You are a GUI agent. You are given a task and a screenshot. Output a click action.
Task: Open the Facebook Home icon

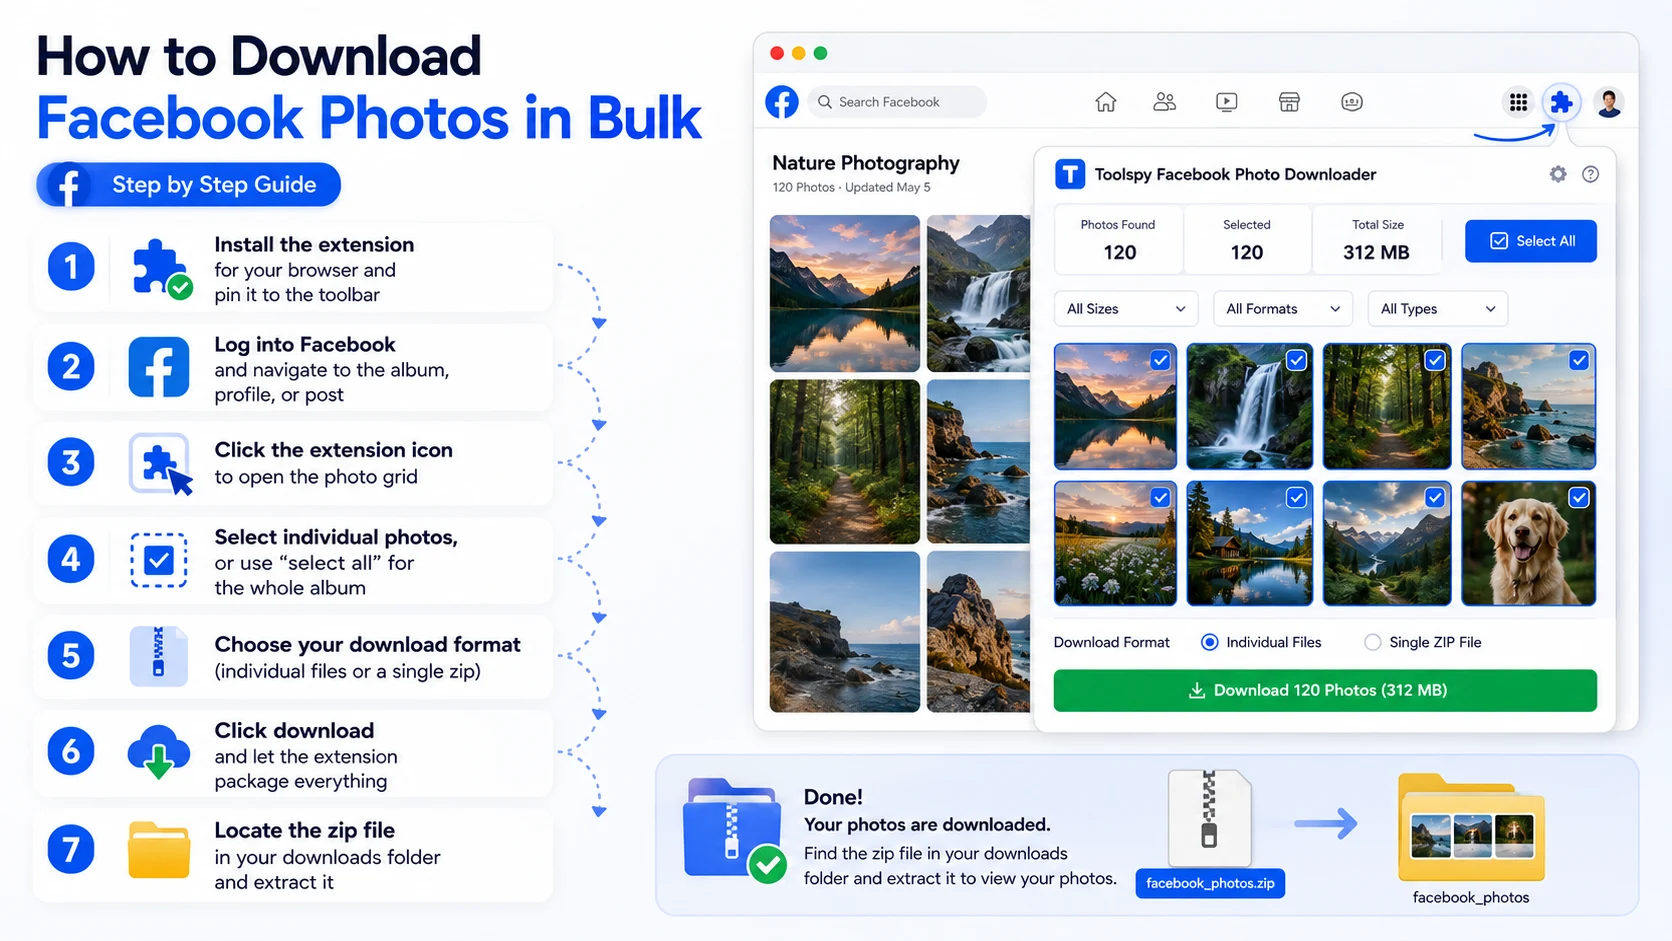[x=1105, y=102]
